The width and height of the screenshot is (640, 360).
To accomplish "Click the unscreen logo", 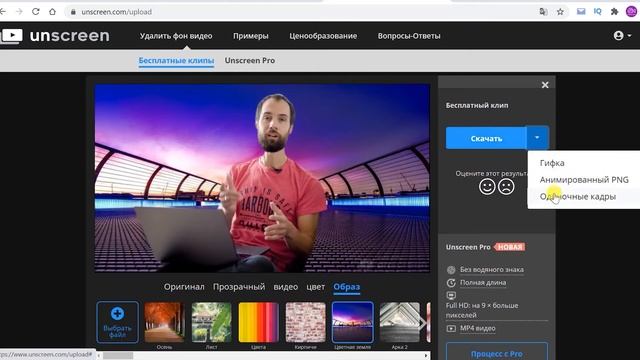I will (x=55, y=36).
